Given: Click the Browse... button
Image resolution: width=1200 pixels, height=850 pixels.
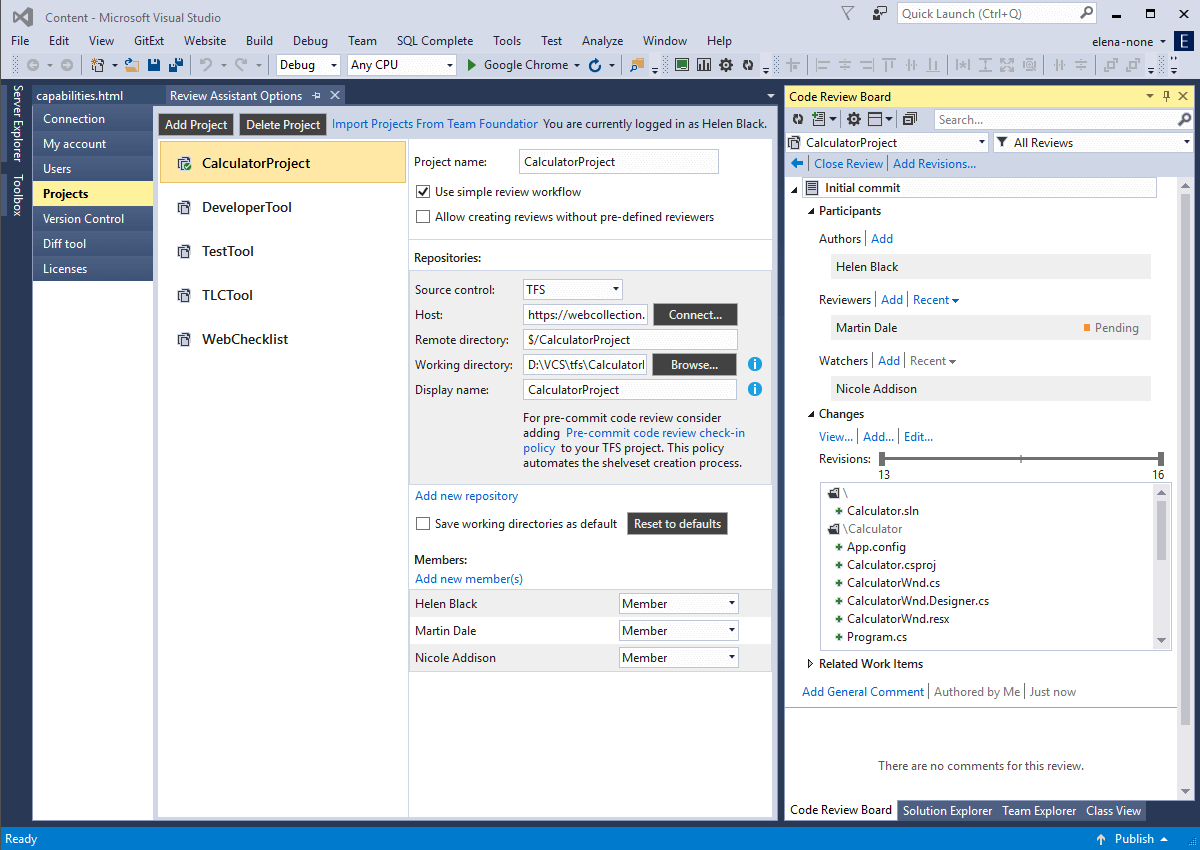Looking at the screenshot, I should click(694, 364).
